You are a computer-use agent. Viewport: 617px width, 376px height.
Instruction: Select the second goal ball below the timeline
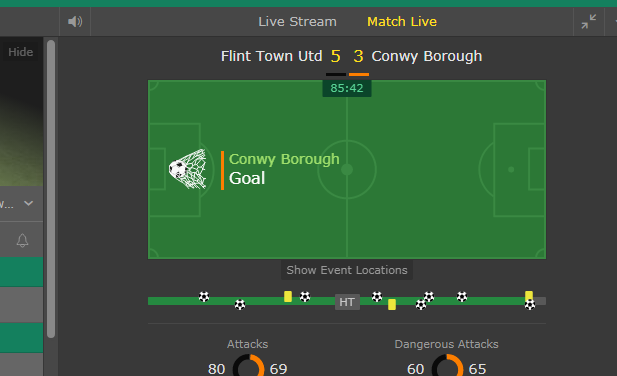click(240, 304)
